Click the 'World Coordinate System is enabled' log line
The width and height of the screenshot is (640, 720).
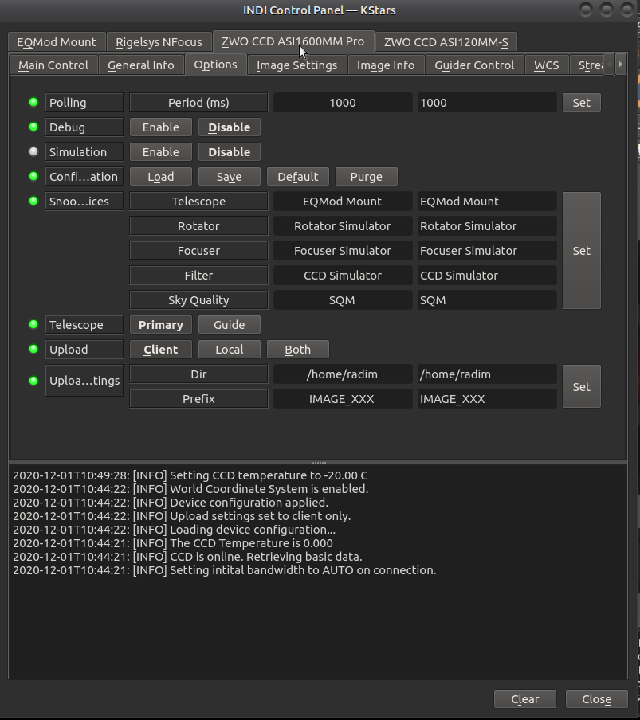pos(191,489)
